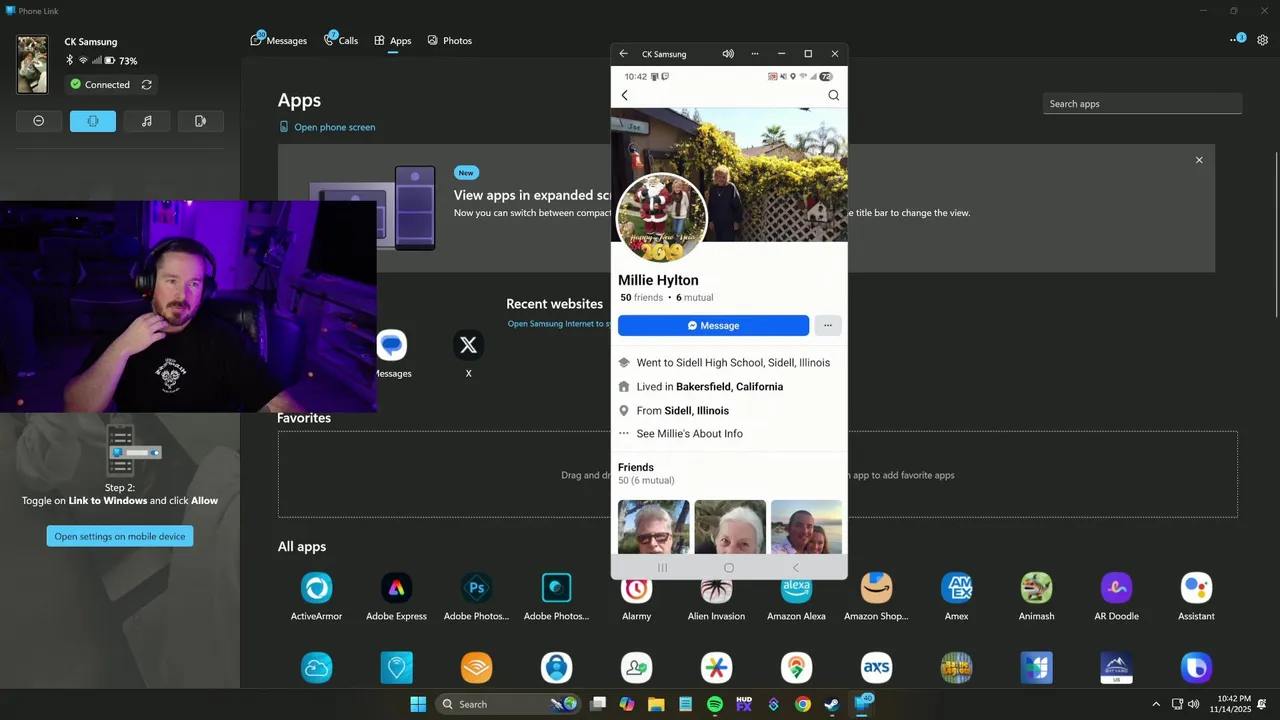Launch AR Doodle app
This screenshot has width=1280, height=720.
1116,588
